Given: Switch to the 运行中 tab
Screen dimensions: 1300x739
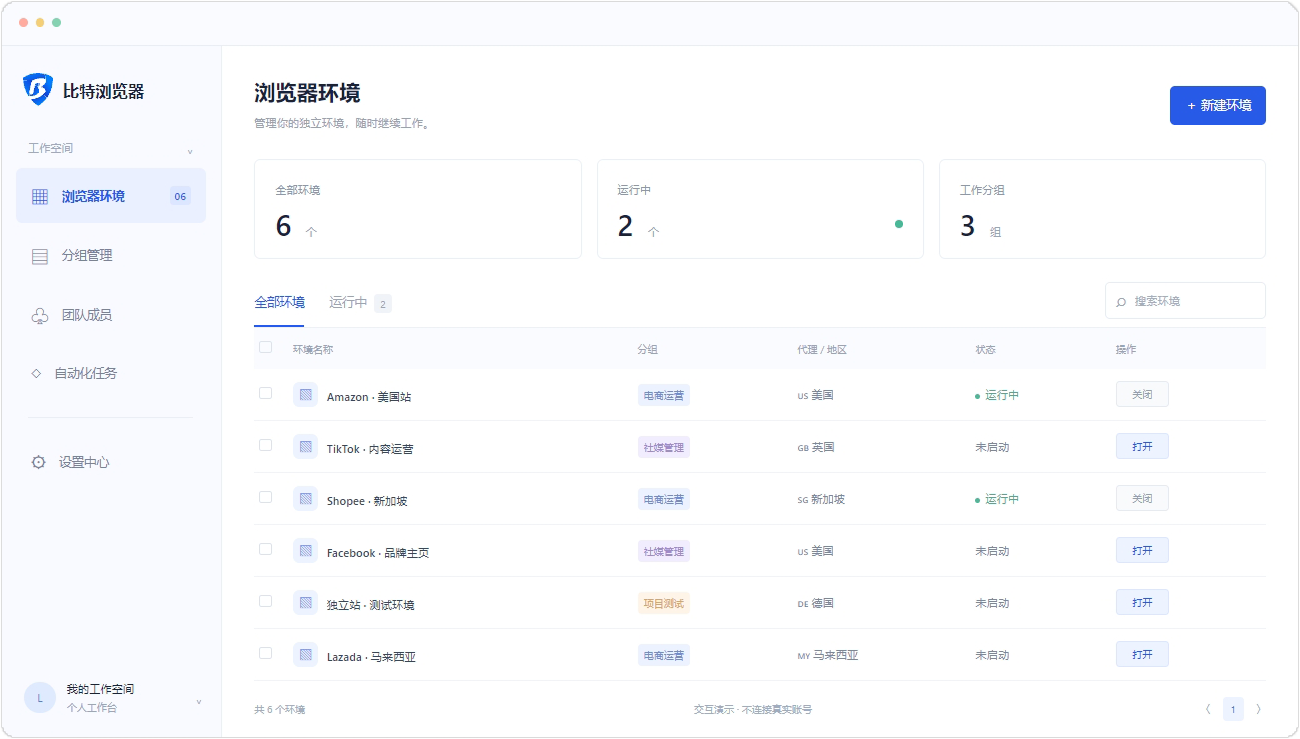Looking at the screenshot, I should tap(360, 303).
